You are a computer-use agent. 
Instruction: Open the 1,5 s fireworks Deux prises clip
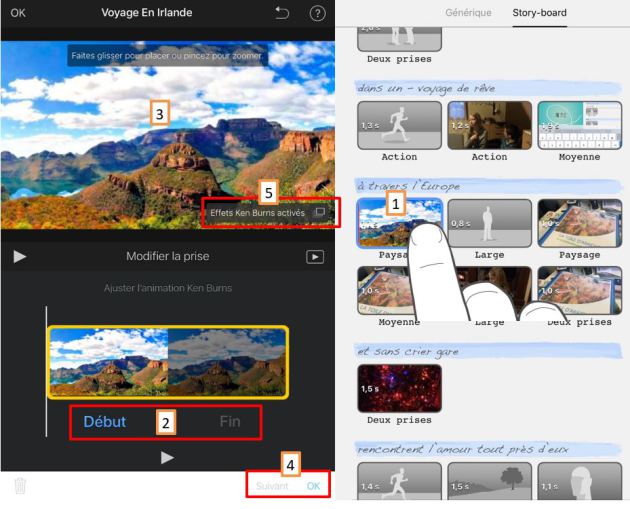[399, 388]
